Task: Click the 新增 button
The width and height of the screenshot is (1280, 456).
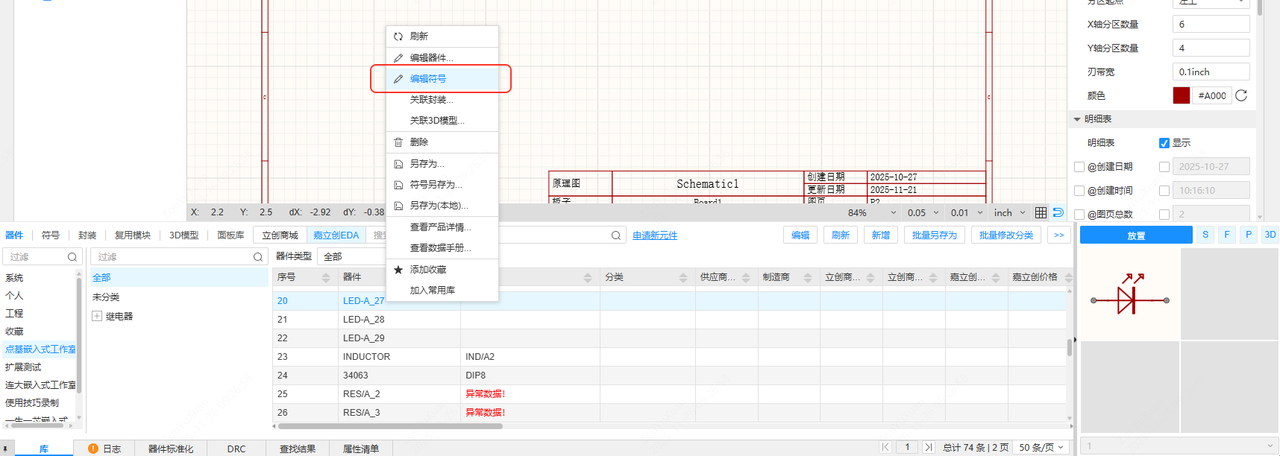Action: pos(879,235)
